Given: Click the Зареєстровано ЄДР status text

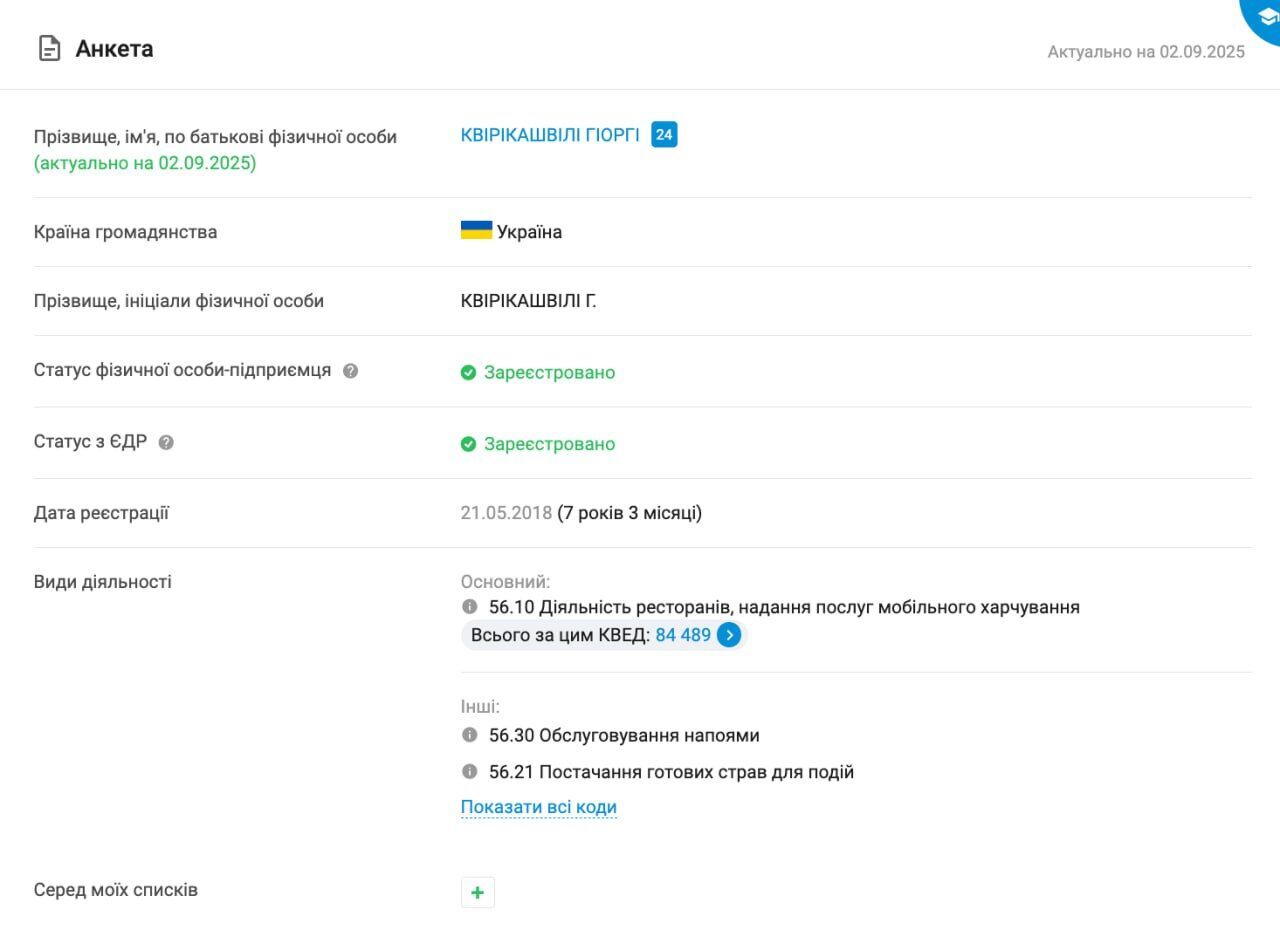Looking at the screenshot, I should (549, 444).
